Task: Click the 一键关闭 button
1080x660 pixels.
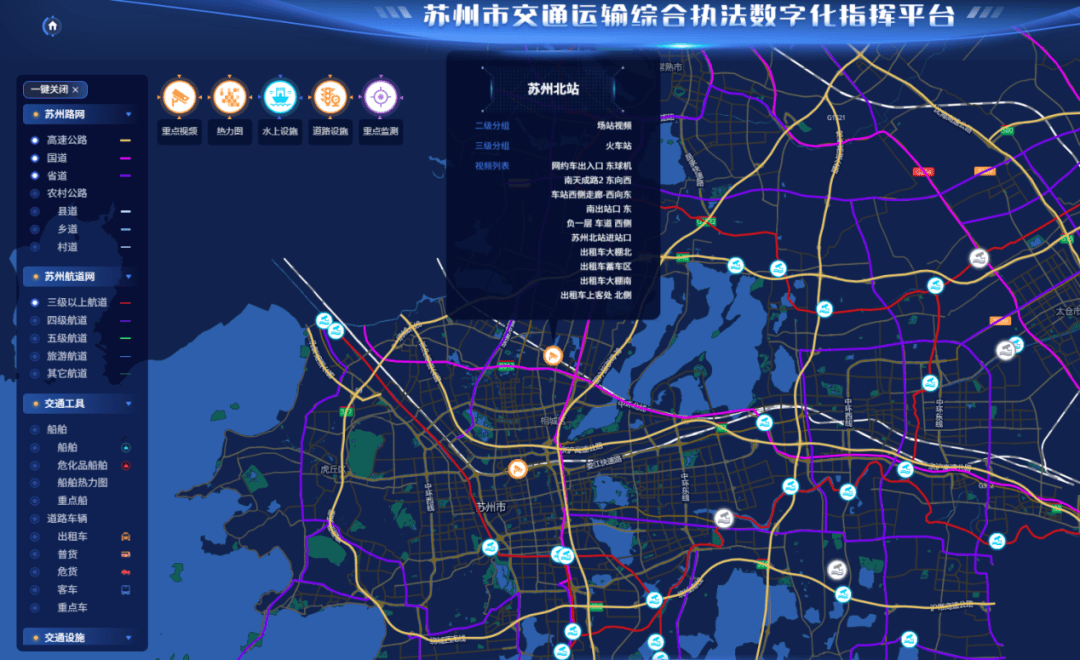Action: pyautogui.click(x=55, y=89)
